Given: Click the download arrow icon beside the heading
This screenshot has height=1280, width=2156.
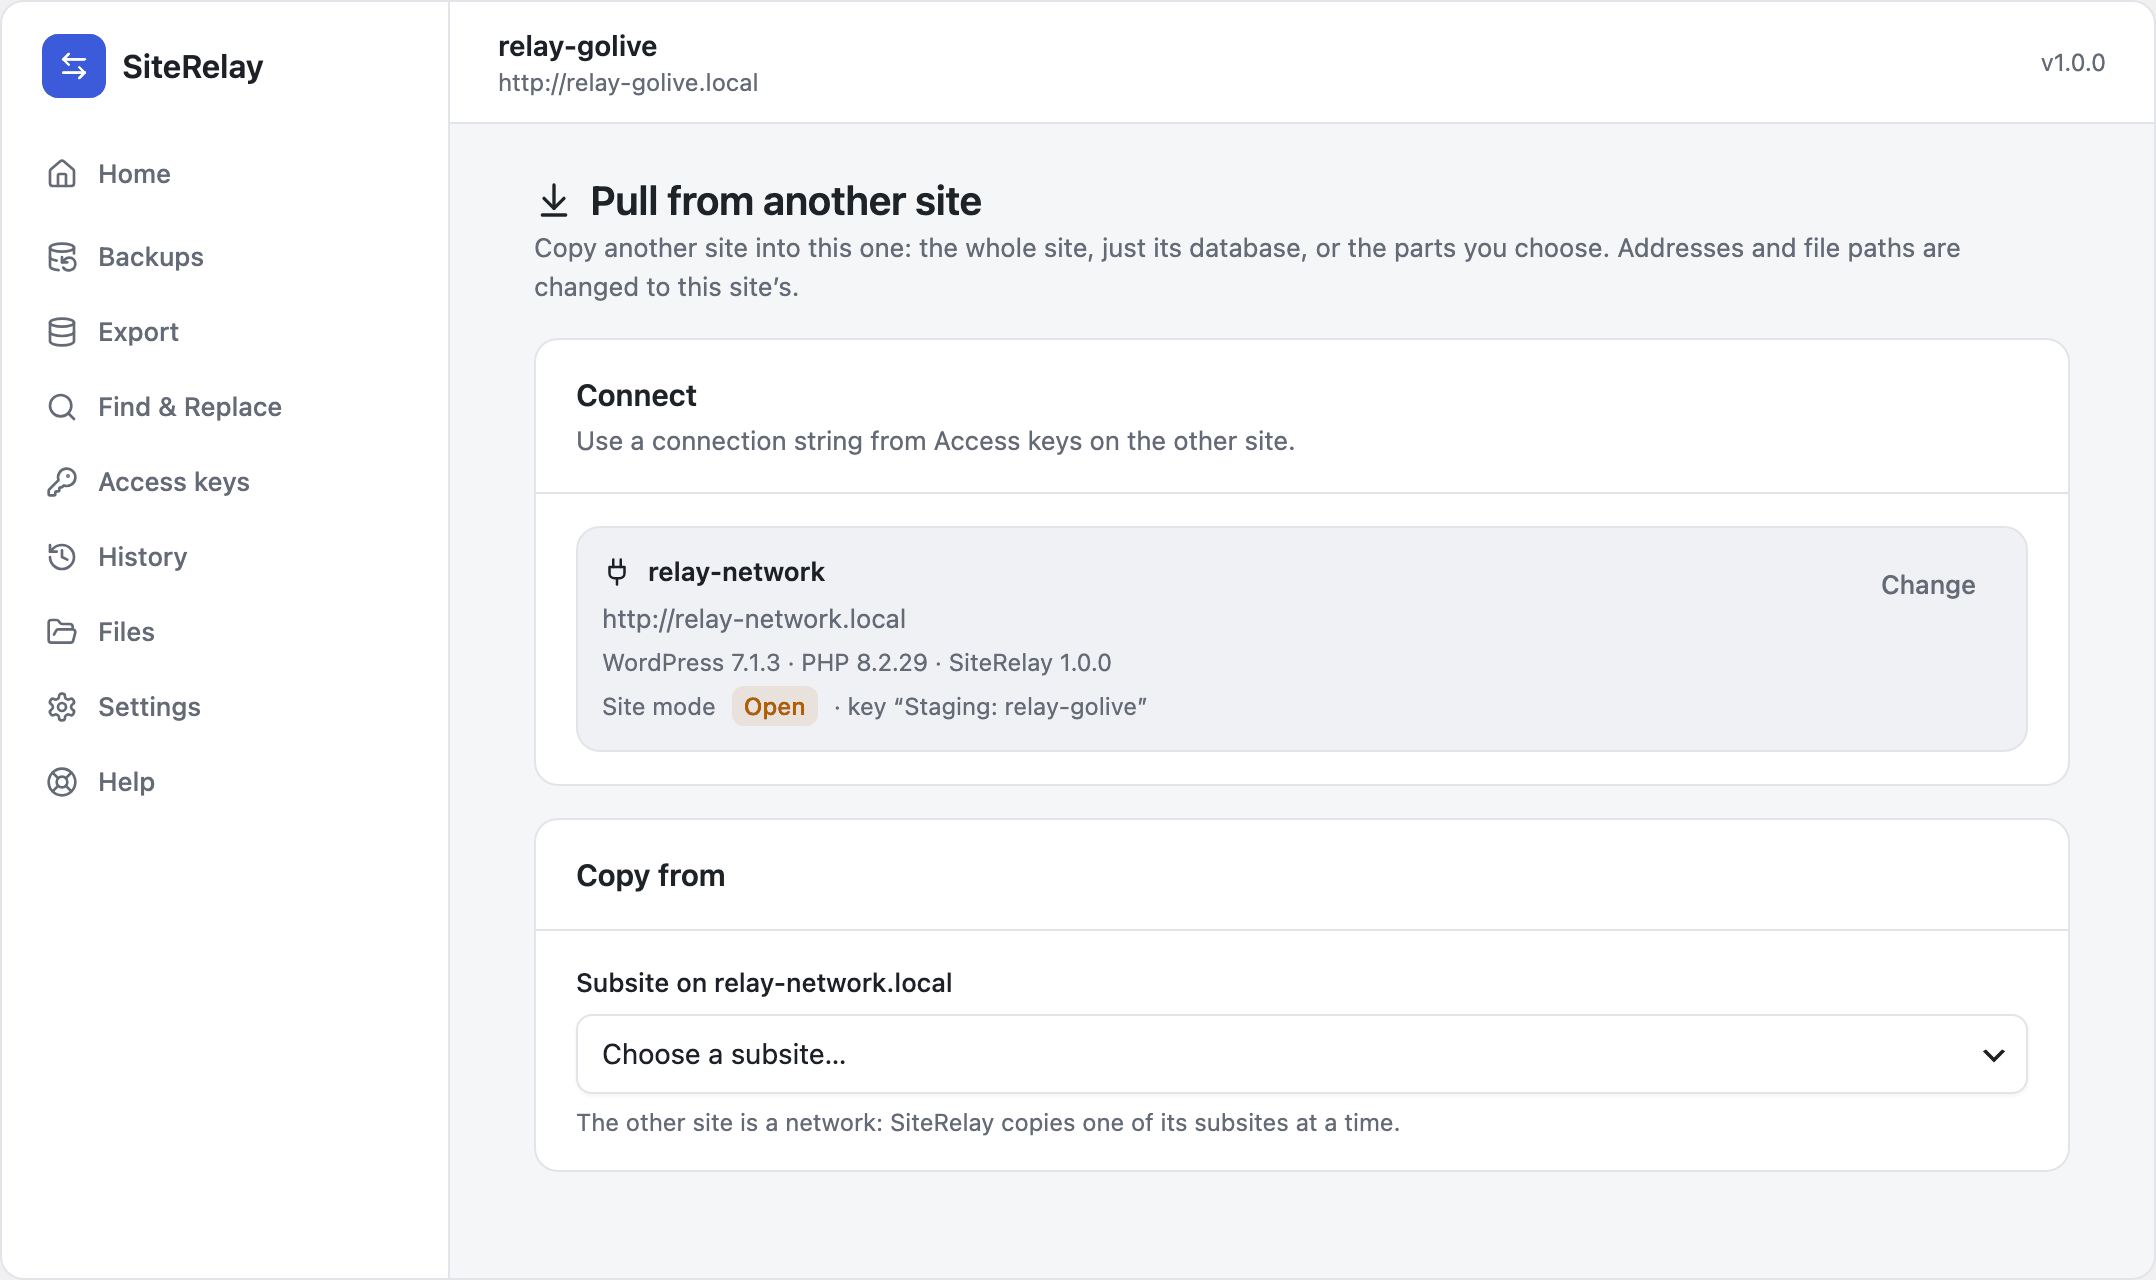Looking at the screenshot, I should [554, 201].
